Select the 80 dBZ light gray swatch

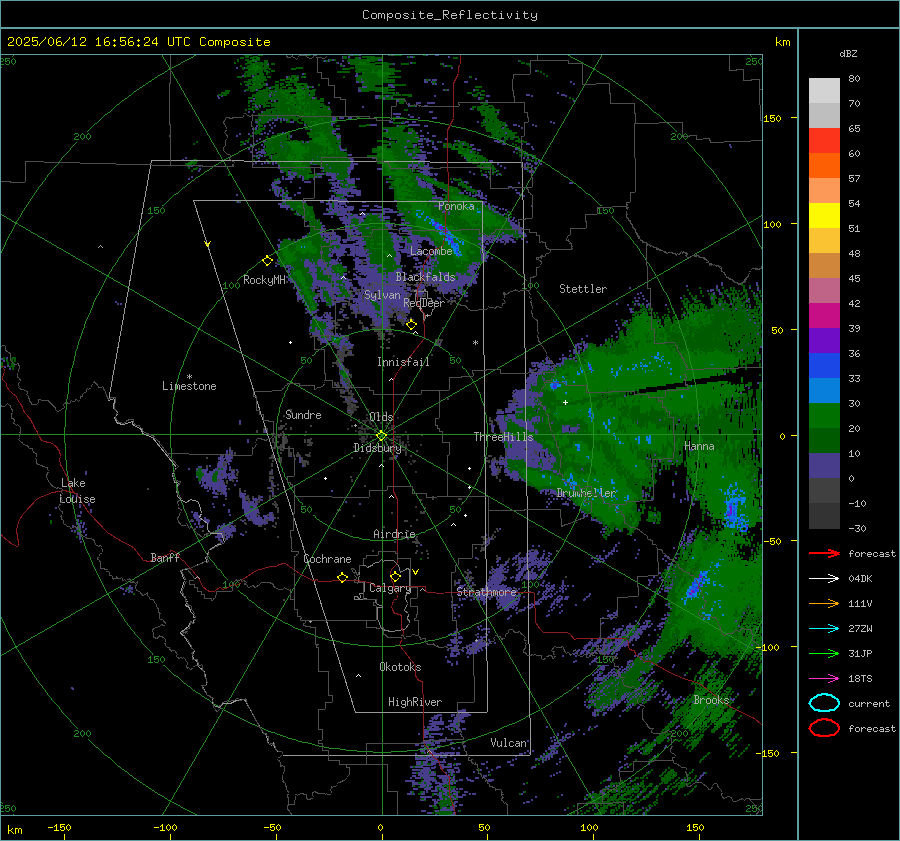click(824, 90)
